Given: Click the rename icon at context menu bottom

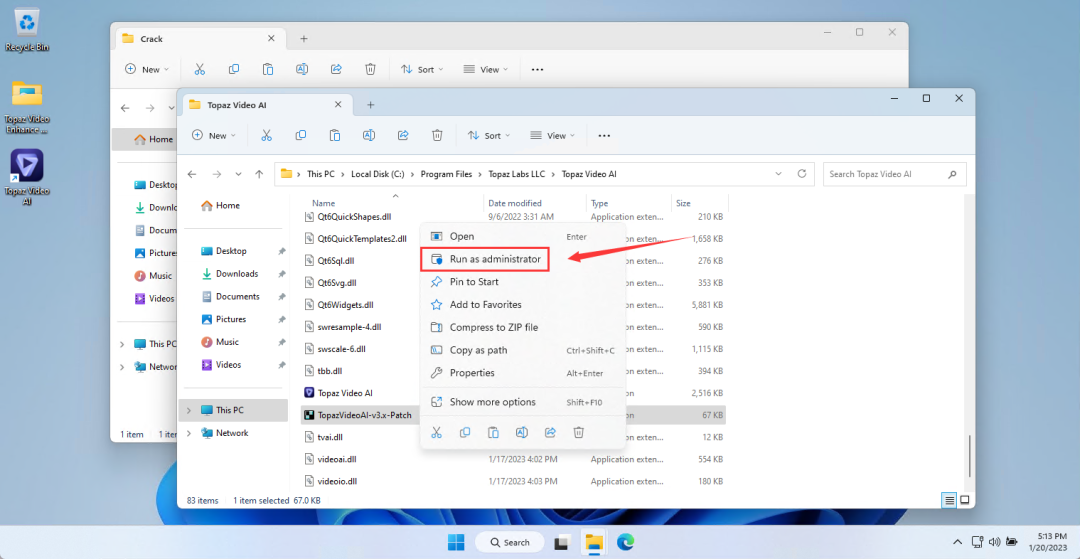Looking at the screenshot, I should pos(521,432).
